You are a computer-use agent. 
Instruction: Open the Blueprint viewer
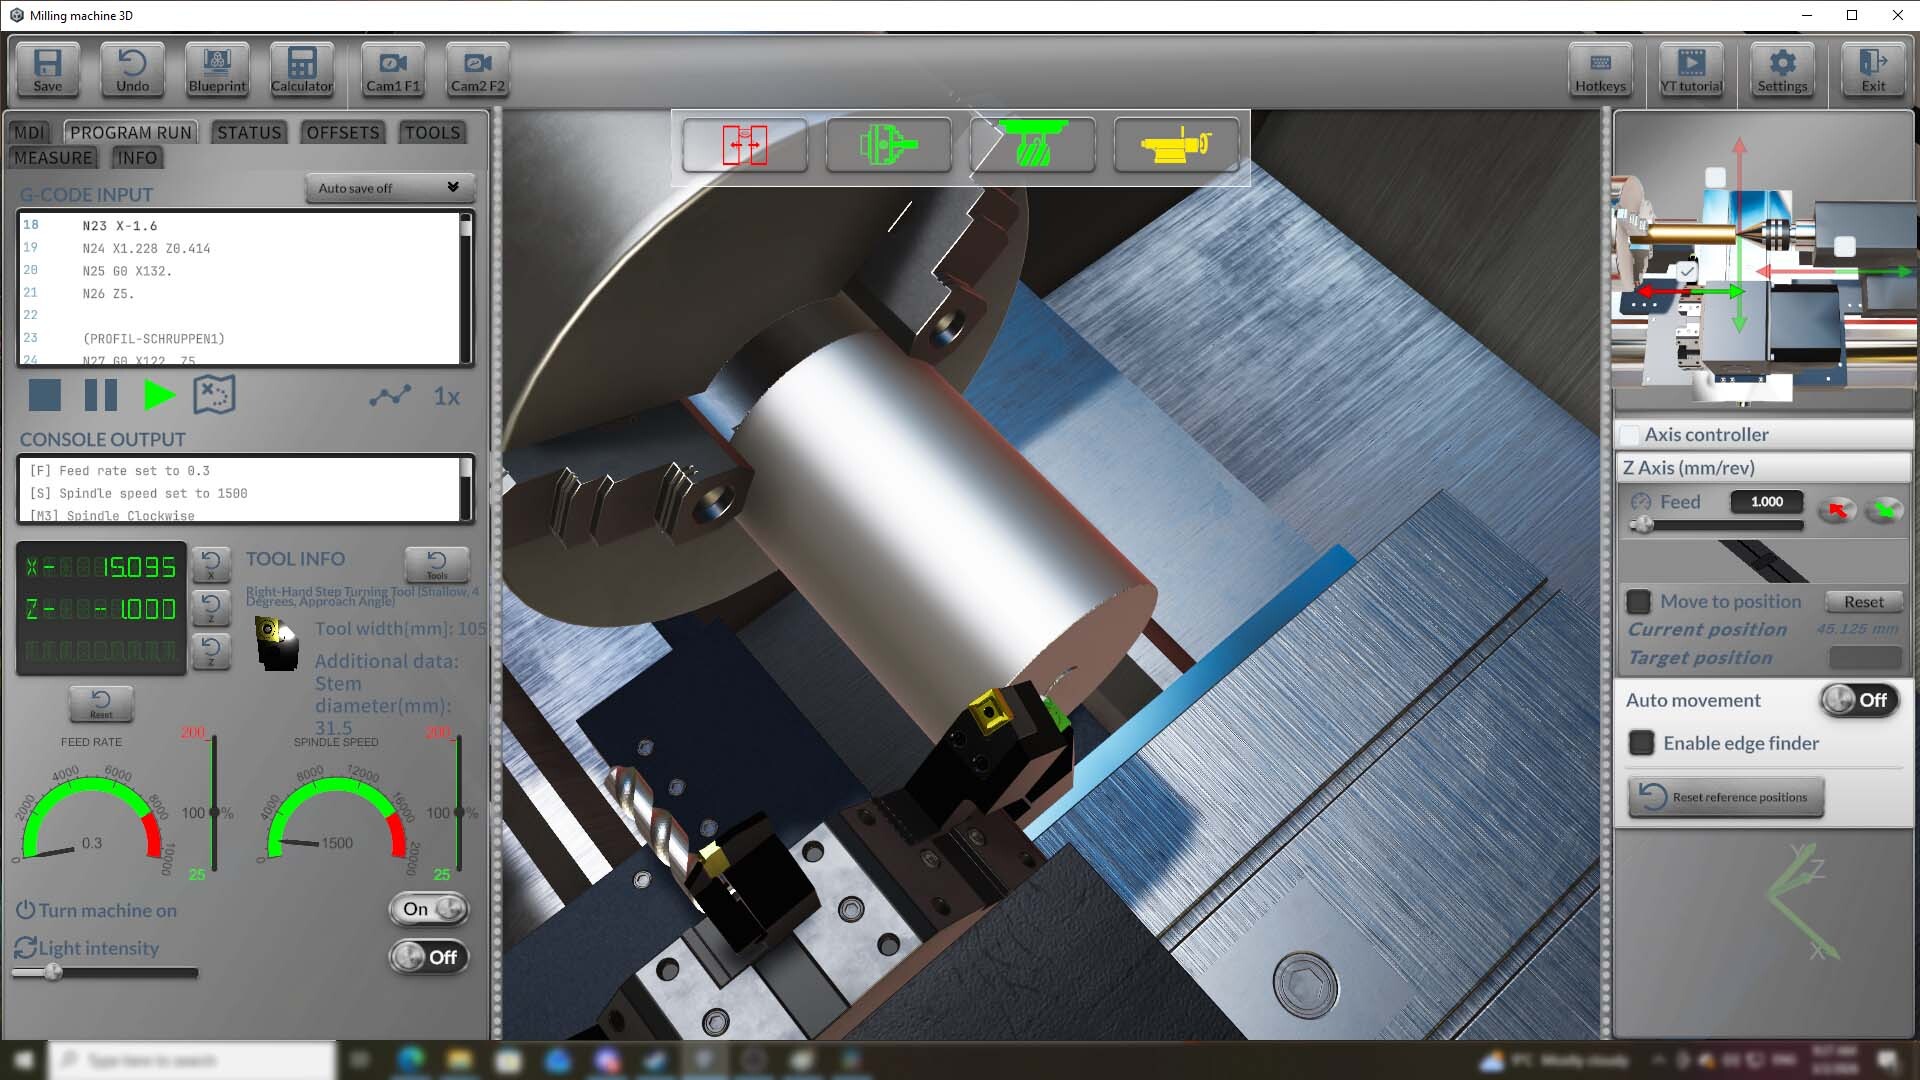[x=216, y=70]
